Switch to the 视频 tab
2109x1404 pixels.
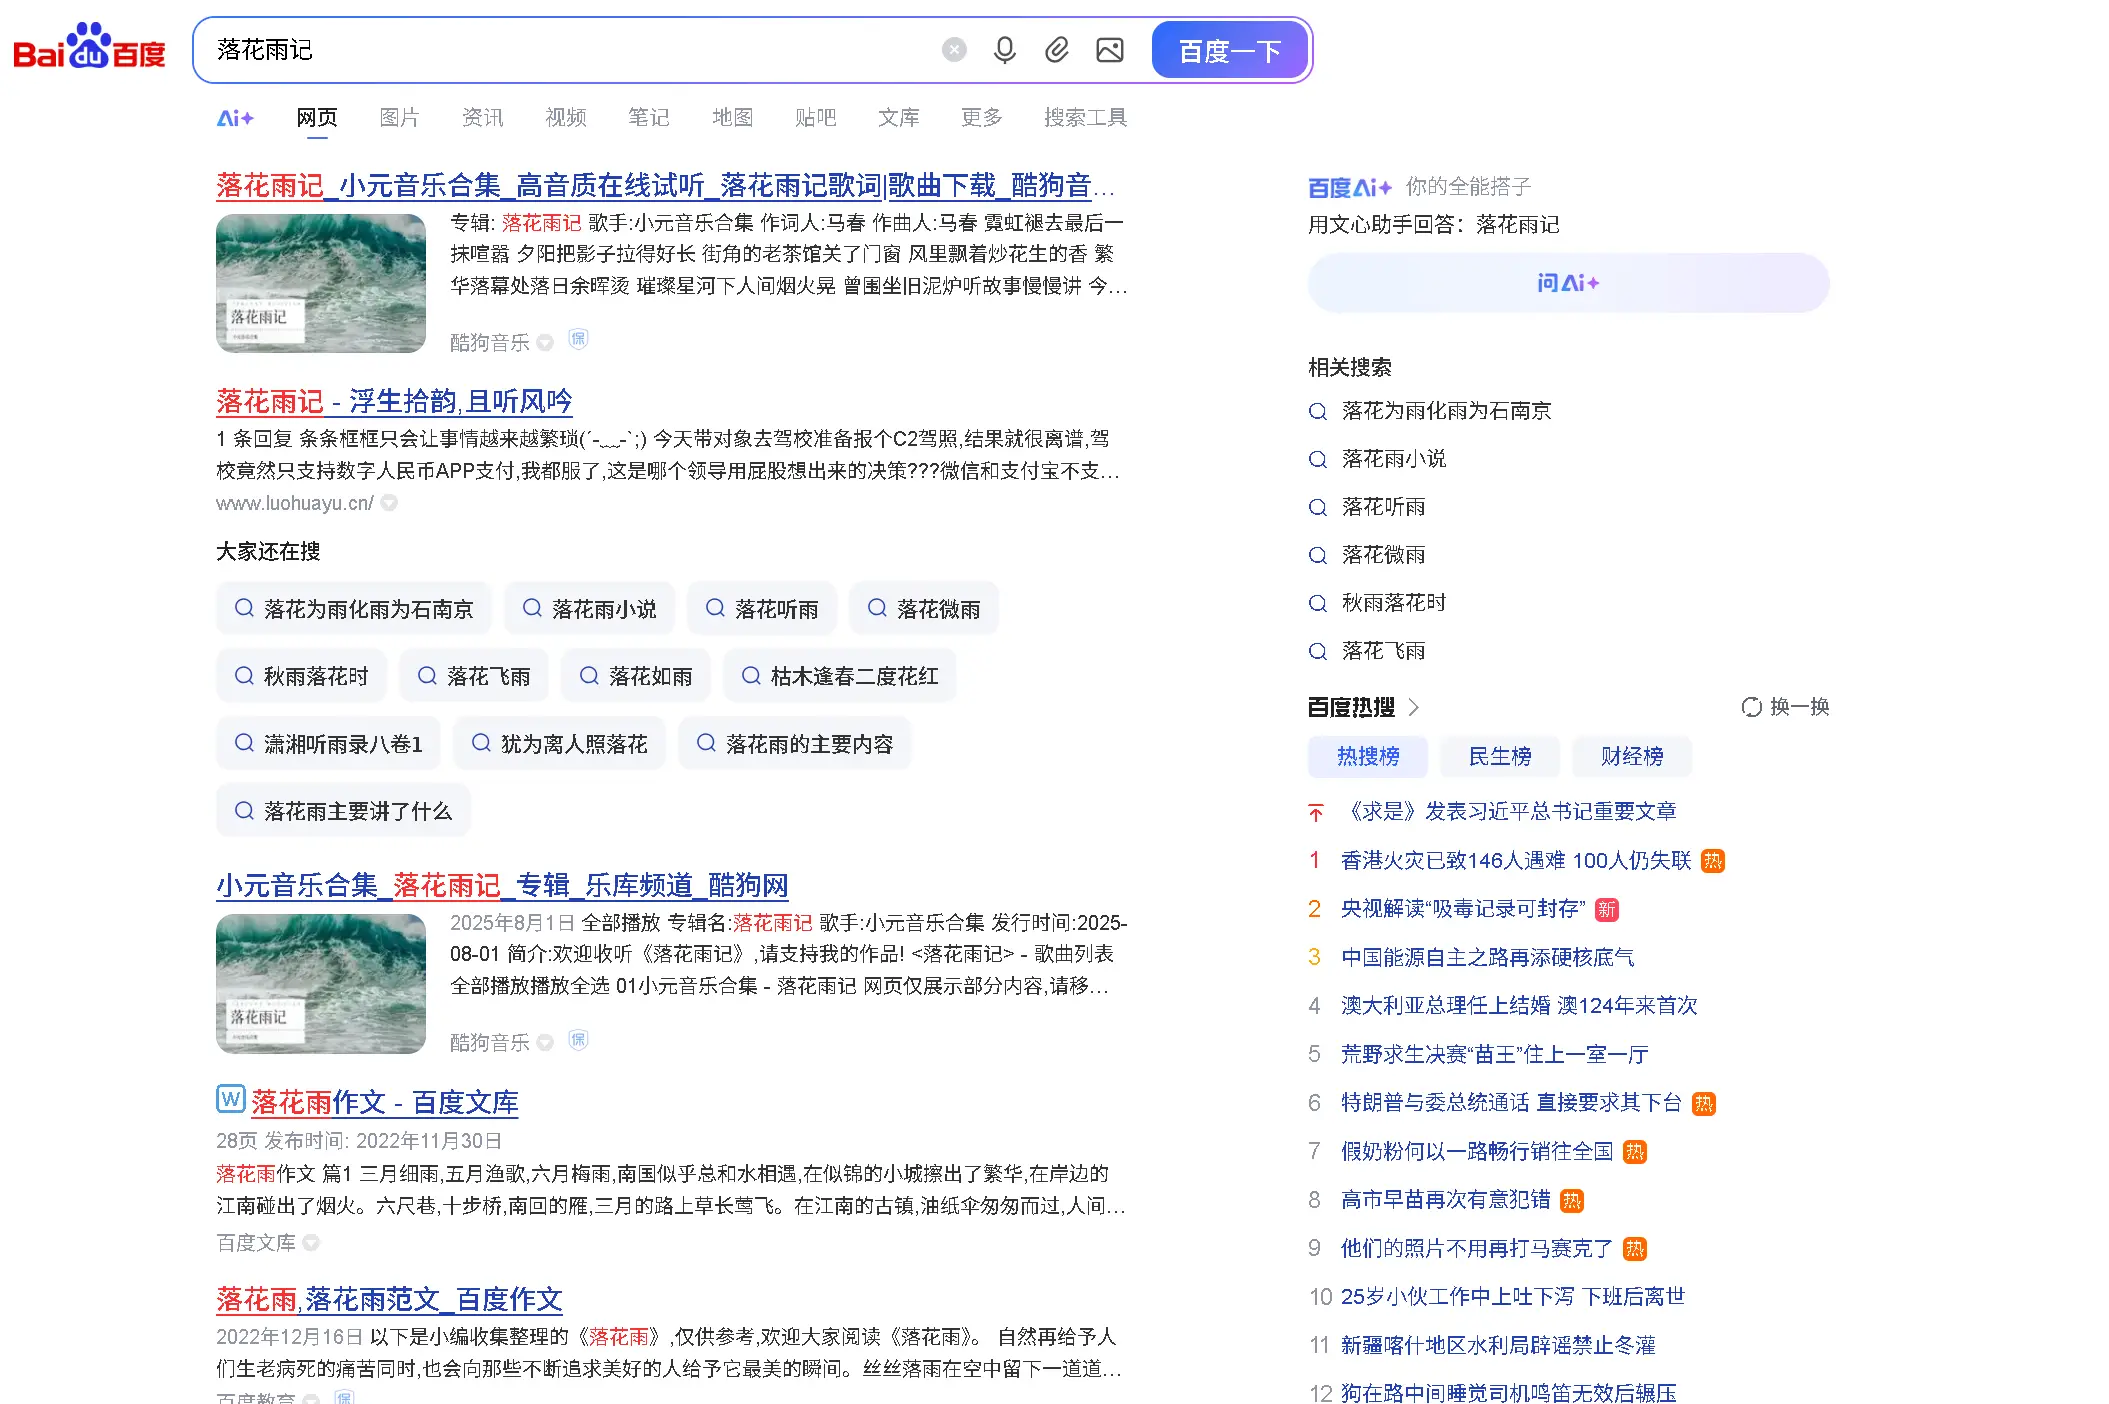(x=566, y=117)
